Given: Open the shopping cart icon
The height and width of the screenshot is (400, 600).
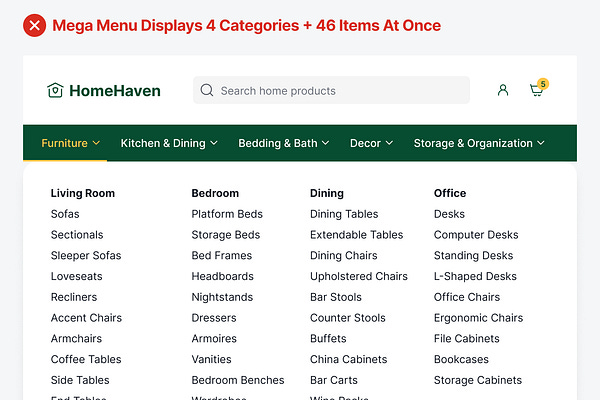Looking at the screenshot, I should [537, 90].
